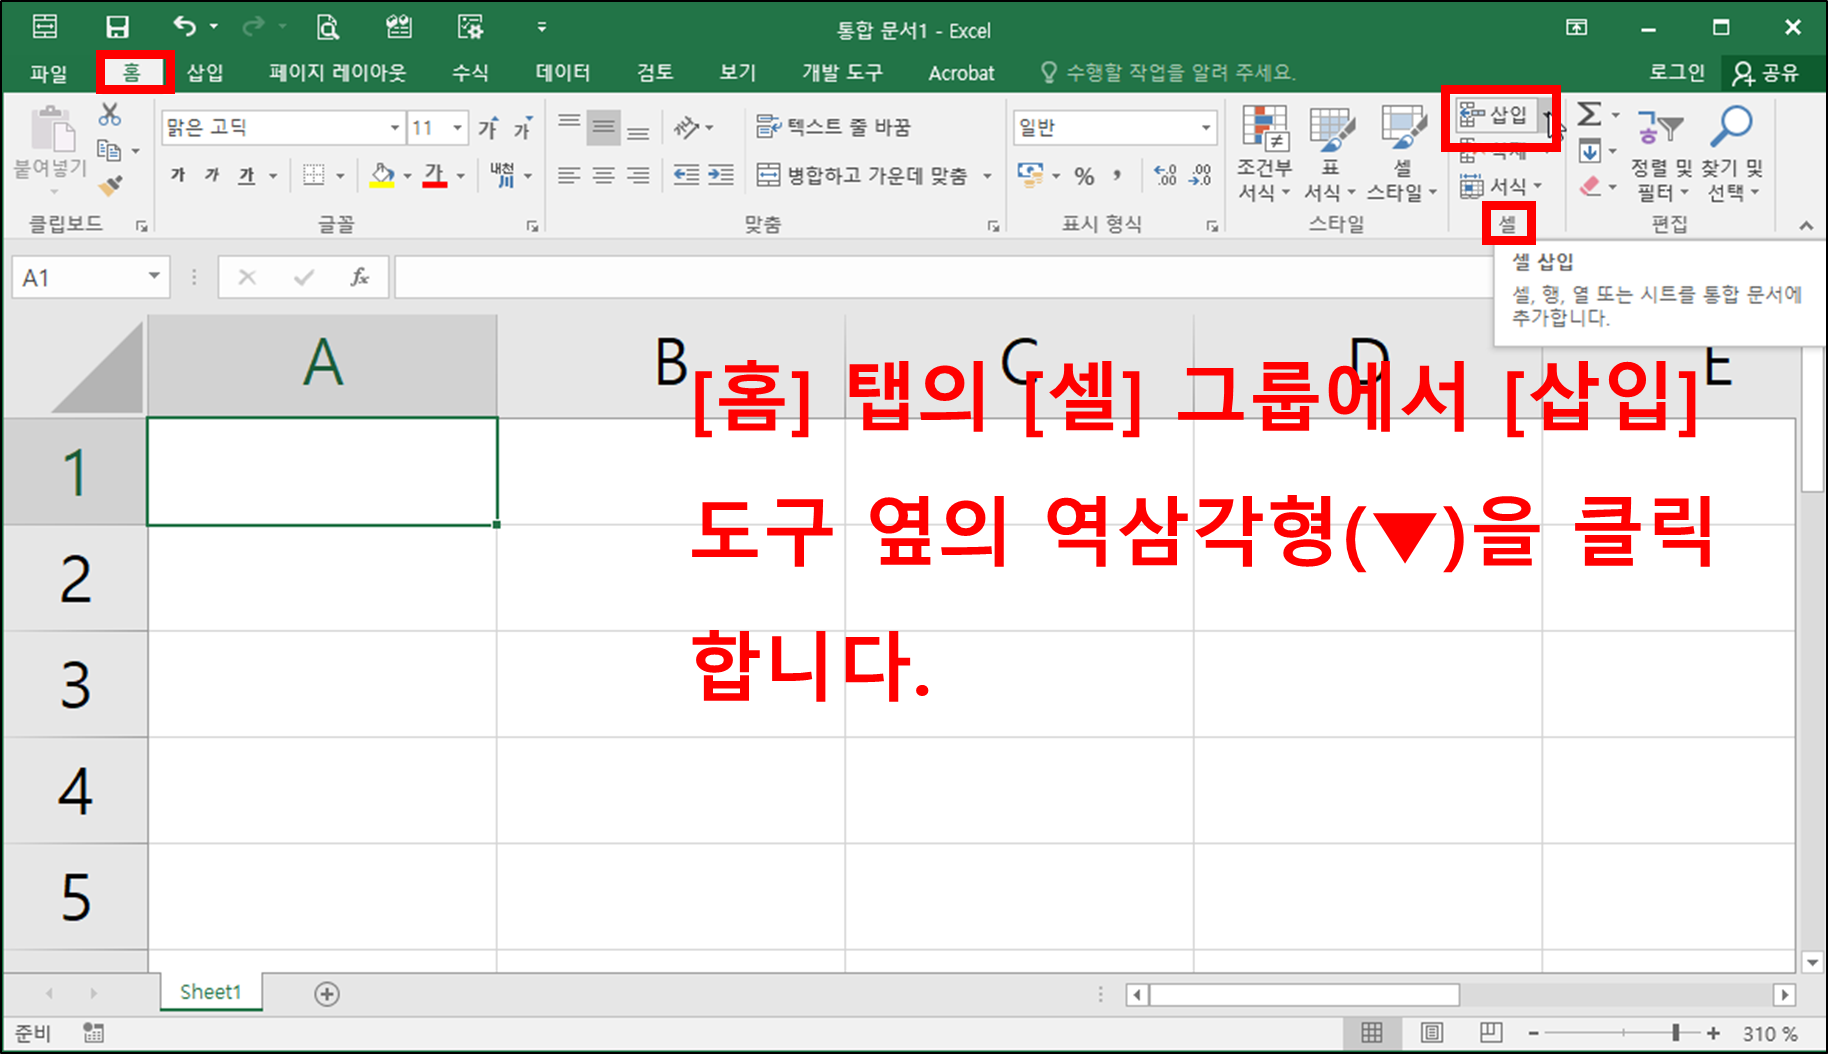The width and height of the screenshot is (1828, 1054).
Task: Click the Clear eraser icon
Action: click(1590, 186)
